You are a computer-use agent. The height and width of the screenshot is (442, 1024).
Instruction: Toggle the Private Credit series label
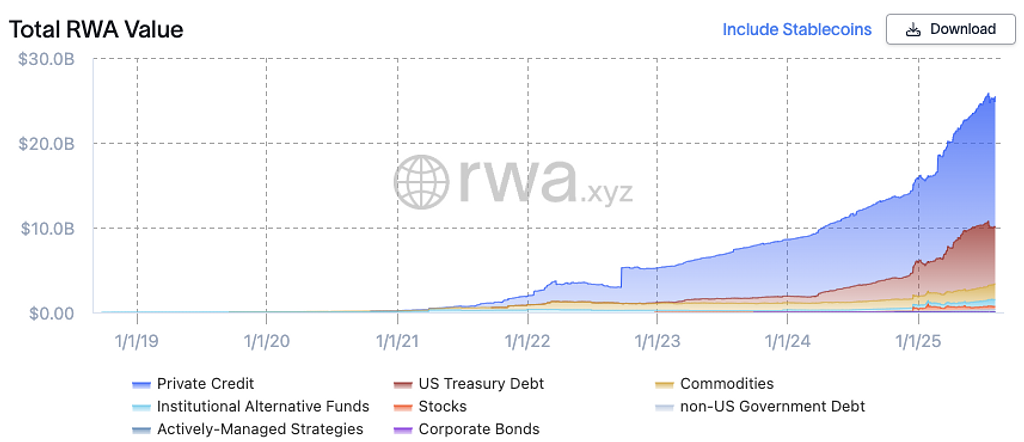click(205, 383)
